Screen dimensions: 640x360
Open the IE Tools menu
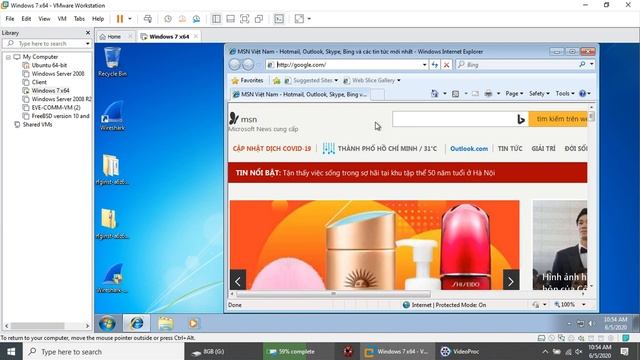pos(565,93)
